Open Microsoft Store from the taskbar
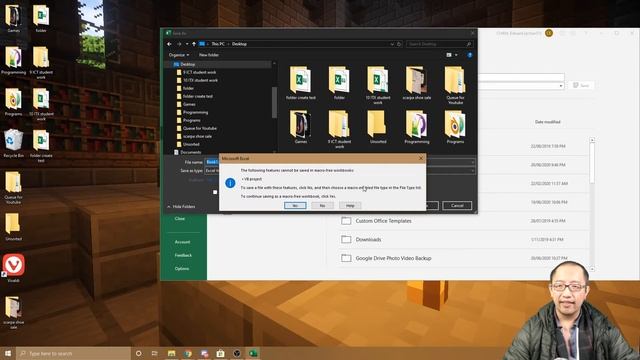The width and height of the screenshot is (640, 360). 220,353
